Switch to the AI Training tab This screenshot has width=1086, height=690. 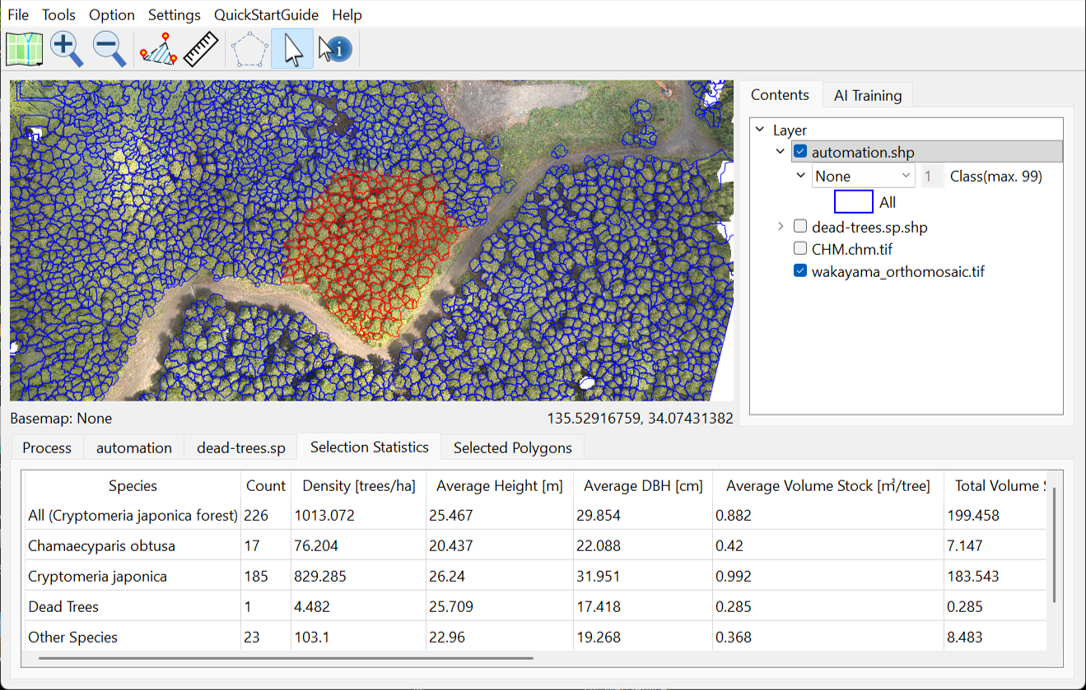(867, 95)
